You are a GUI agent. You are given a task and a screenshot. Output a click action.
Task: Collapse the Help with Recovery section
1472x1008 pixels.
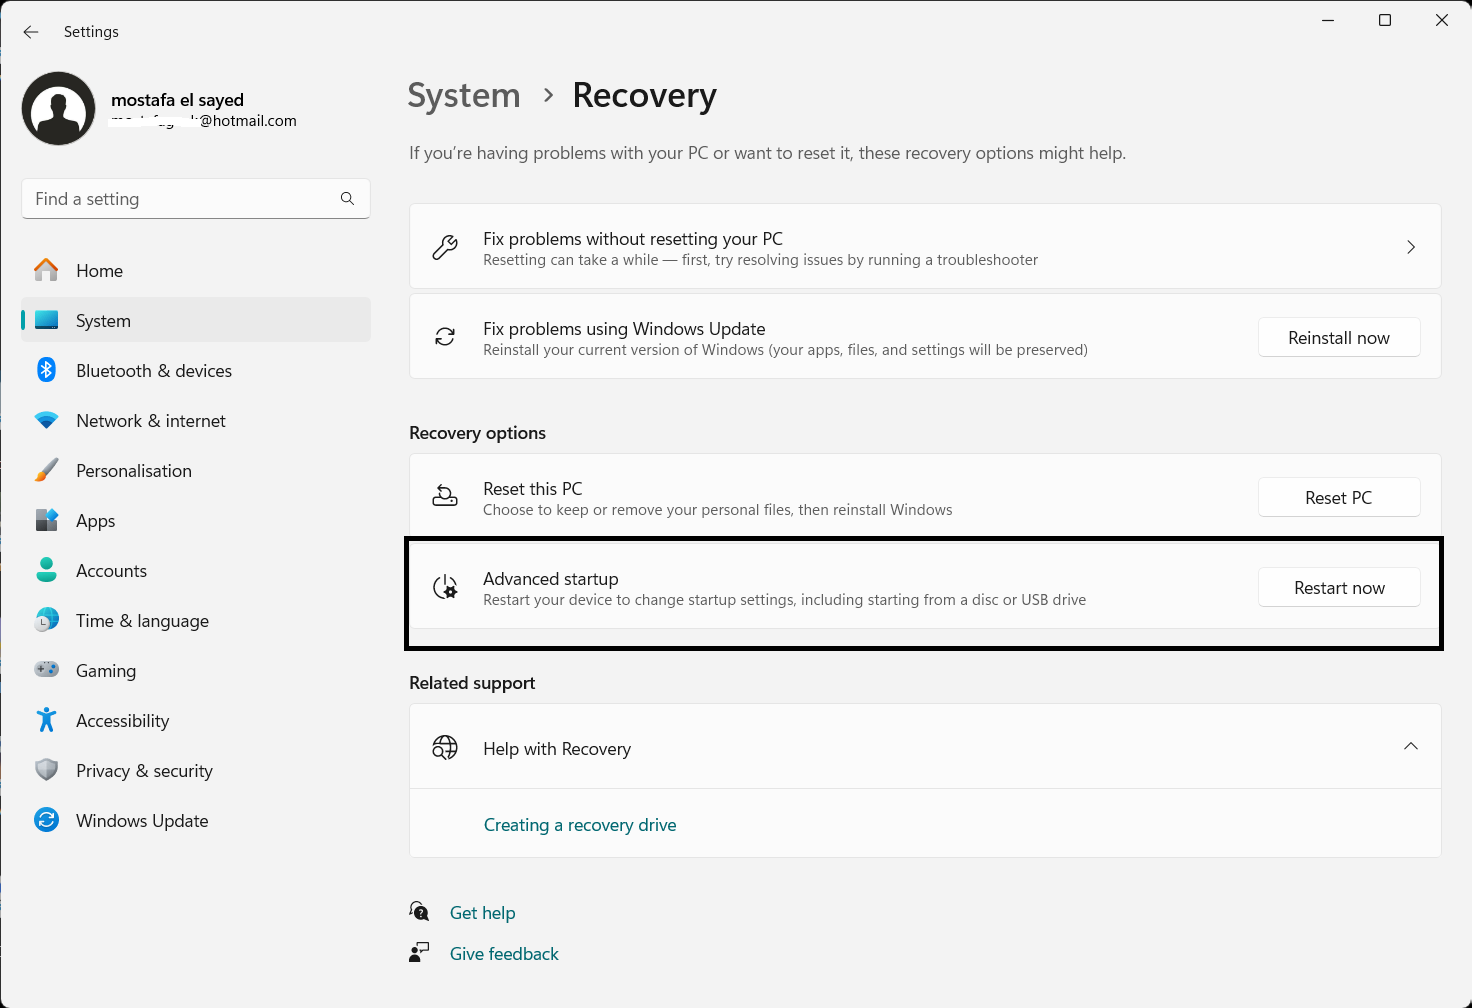[x=1410, y=746]
